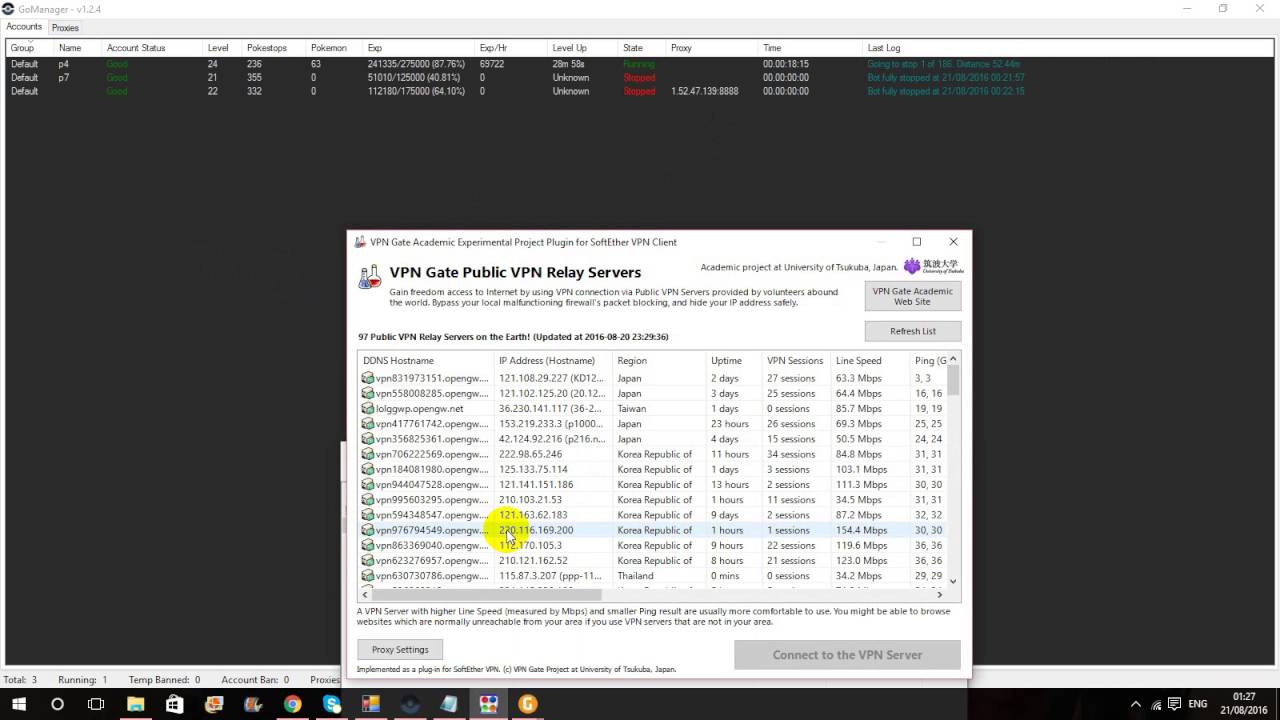This screenshot has height=720, width=1280.
Task: Open Task View on the taskbar
Action: tap(96, 704)
